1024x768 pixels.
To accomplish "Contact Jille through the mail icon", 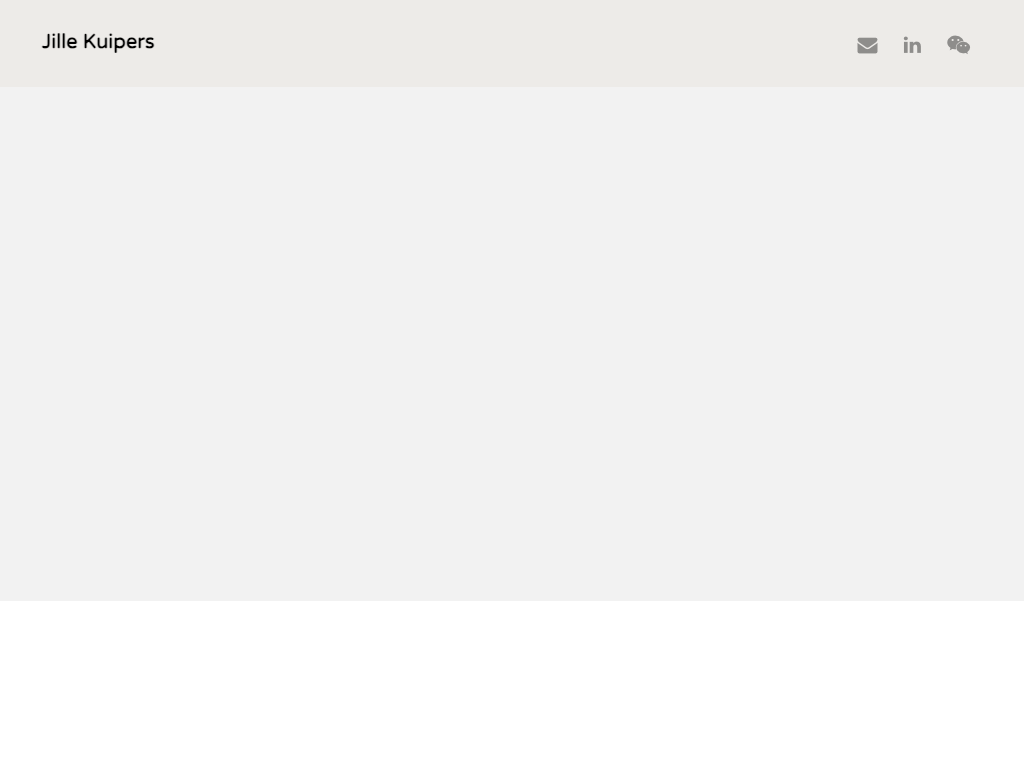I will [867, 46].
